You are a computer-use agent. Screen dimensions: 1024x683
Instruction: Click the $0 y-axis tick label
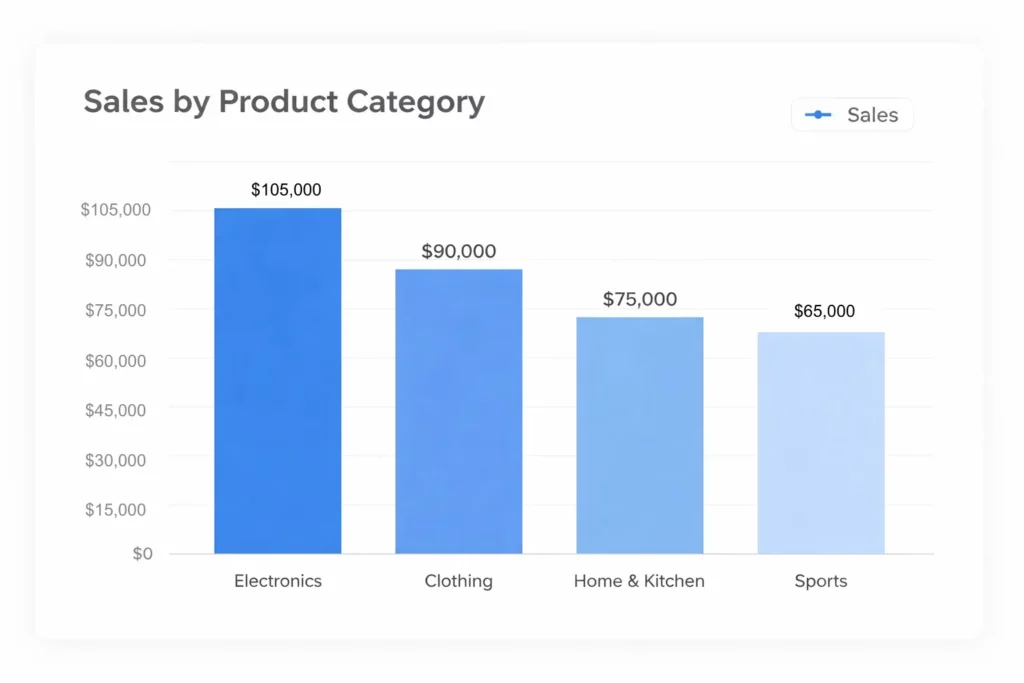143,553
